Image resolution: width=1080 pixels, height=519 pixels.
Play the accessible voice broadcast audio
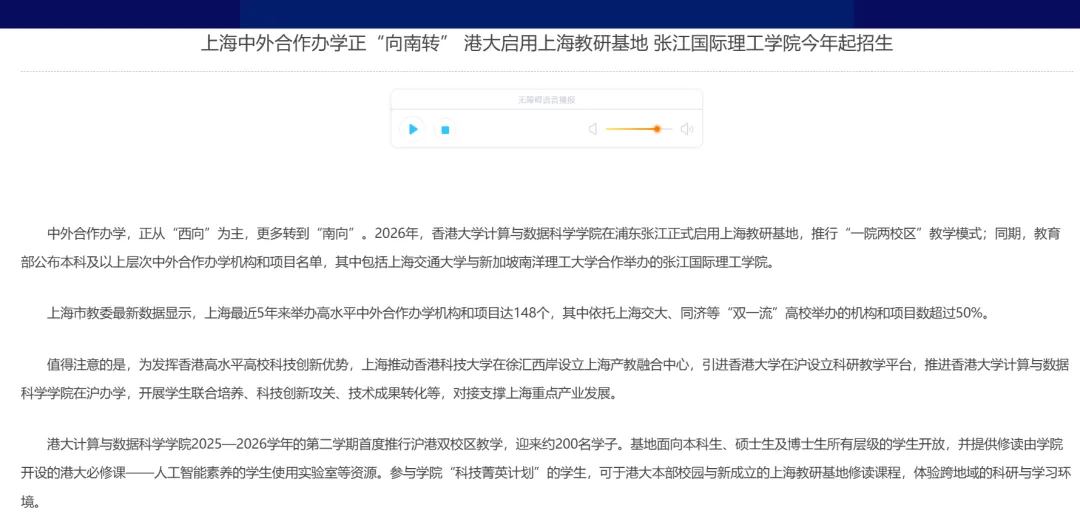point(413,129)
